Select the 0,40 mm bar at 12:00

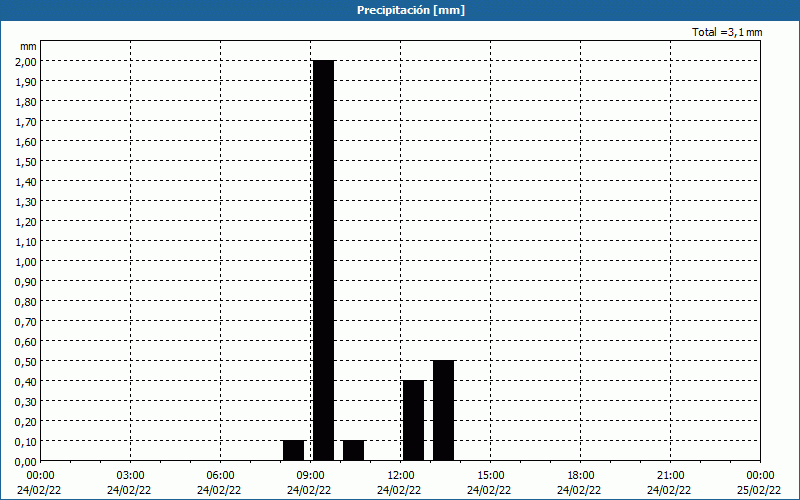413,420
